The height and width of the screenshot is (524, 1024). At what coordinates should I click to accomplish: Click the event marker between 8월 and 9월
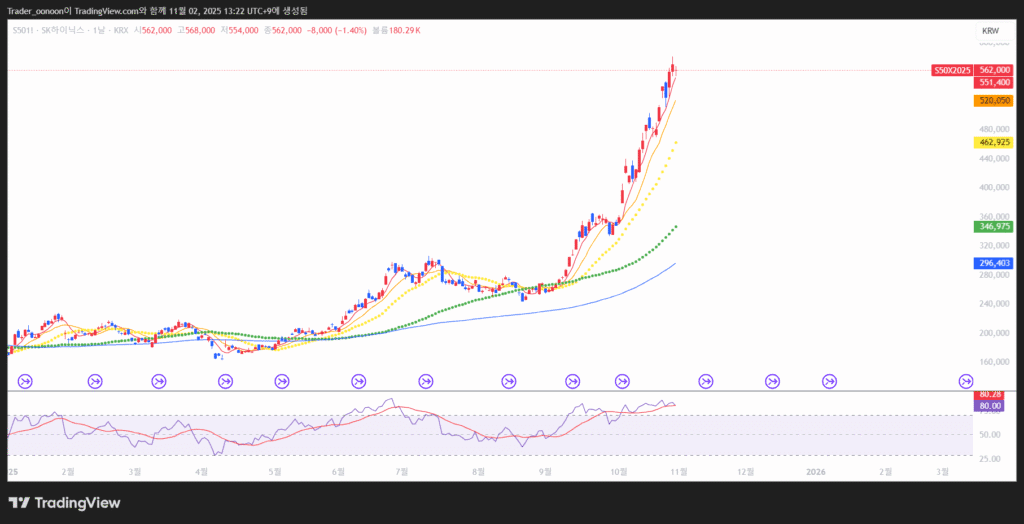(x=509, y=380)
